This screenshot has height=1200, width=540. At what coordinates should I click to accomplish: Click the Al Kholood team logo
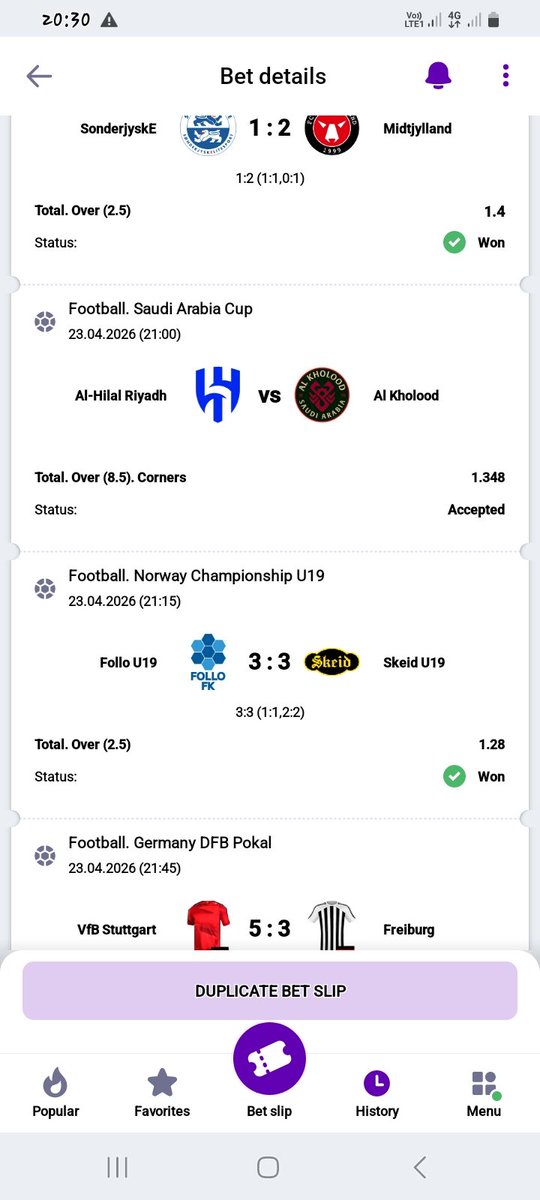(322, 395)
